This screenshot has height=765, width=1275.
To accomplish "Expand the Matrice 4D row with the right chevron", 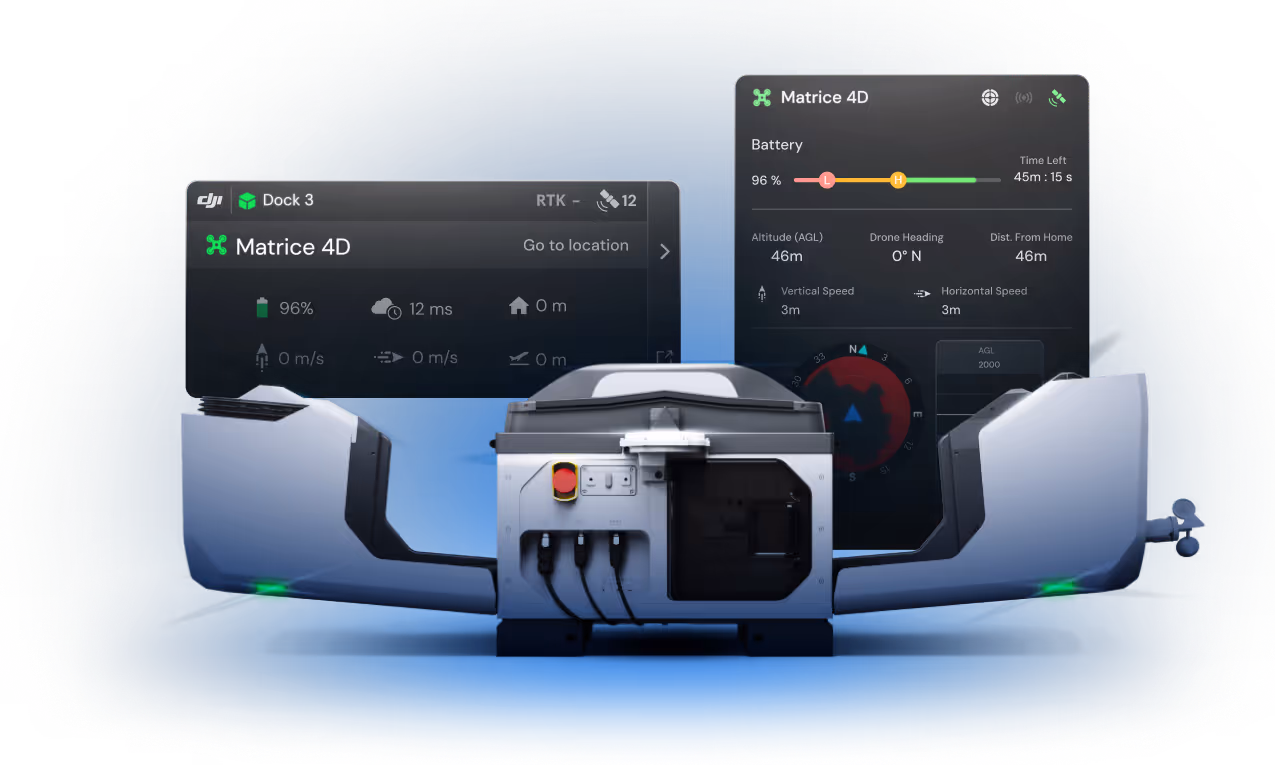I will [665, 252].
